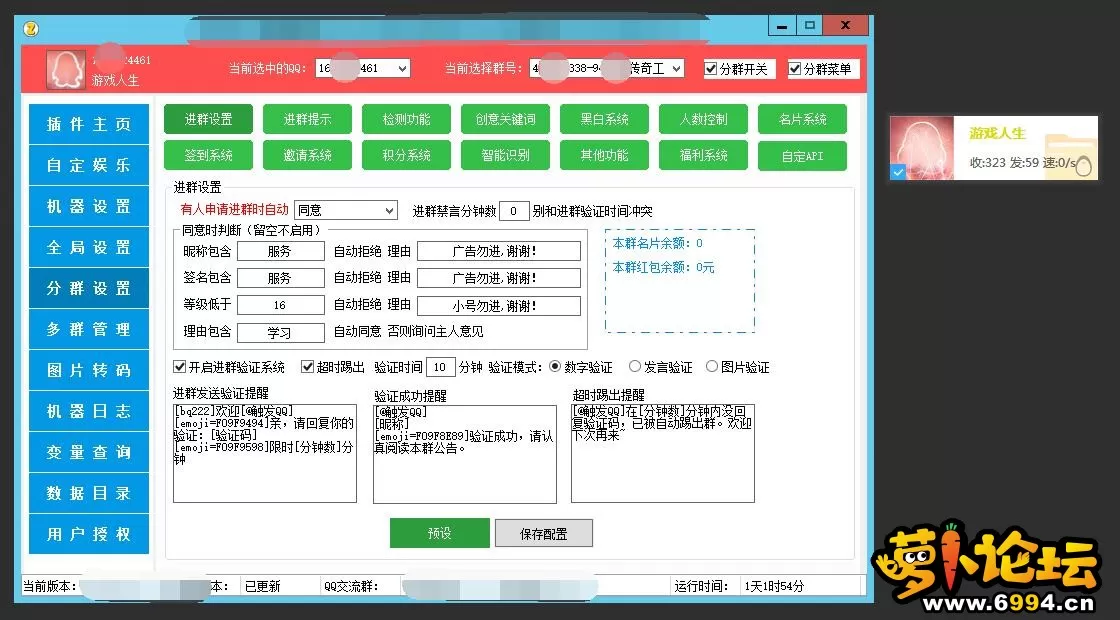The image size is (1120, 620).
Task: Select the 发言验证 radio button
Action: [635, 367]
